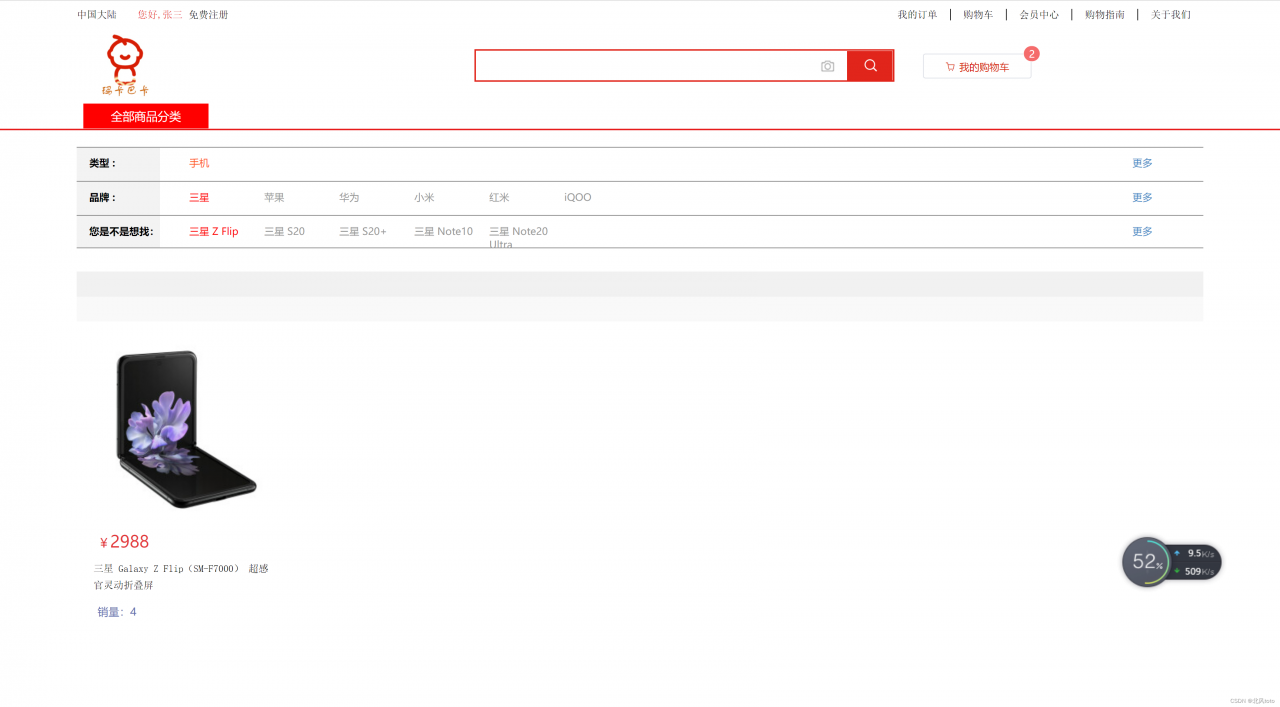Open the Galaxy Z Flip product image
The height and width of the screenshot is (707, 1280).
tap(186, 428)
